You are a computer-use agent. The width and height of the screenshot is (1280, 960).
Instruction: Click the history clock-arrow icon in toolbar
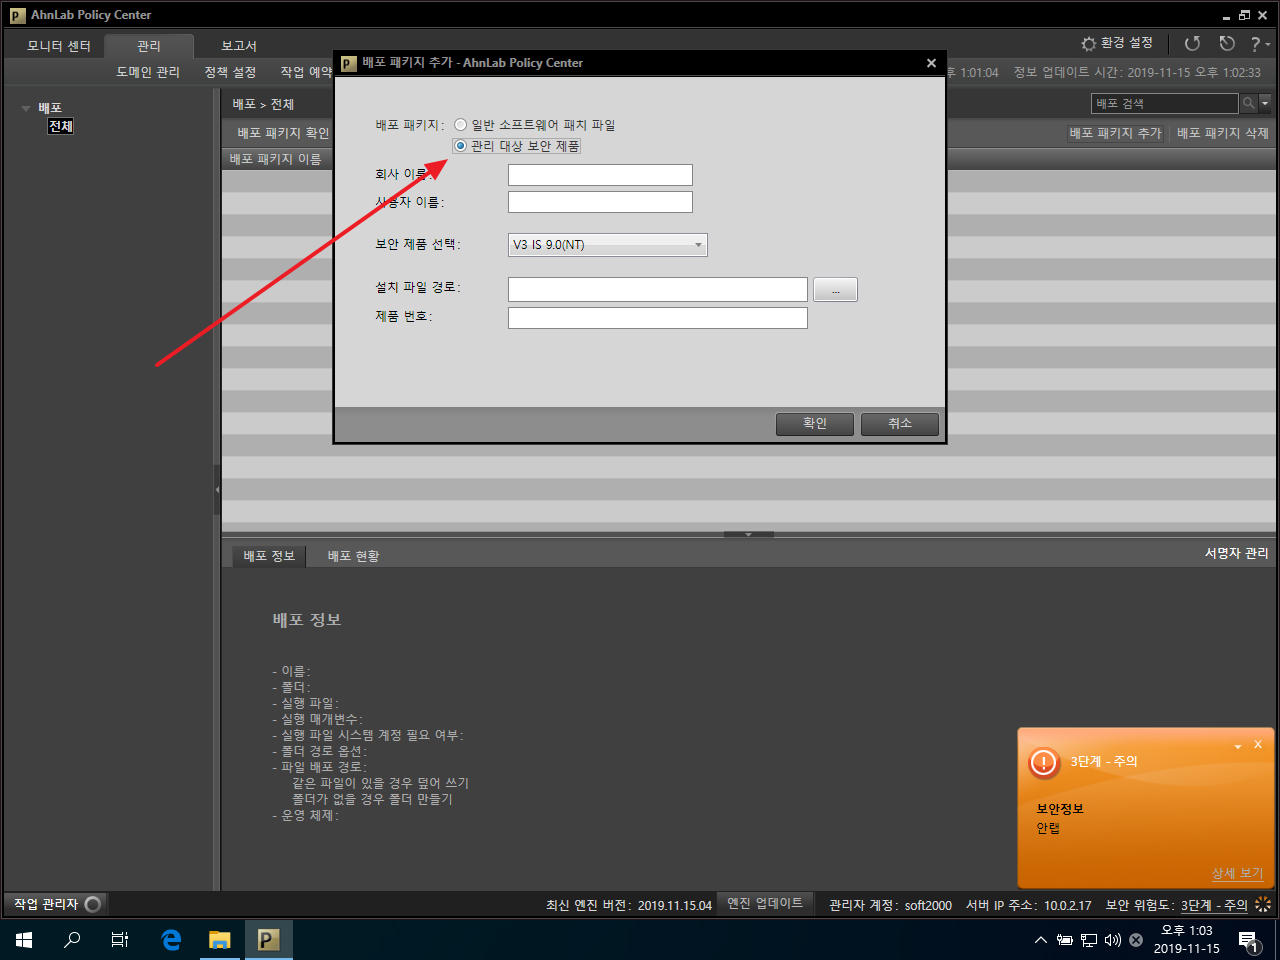point(1227,43)
